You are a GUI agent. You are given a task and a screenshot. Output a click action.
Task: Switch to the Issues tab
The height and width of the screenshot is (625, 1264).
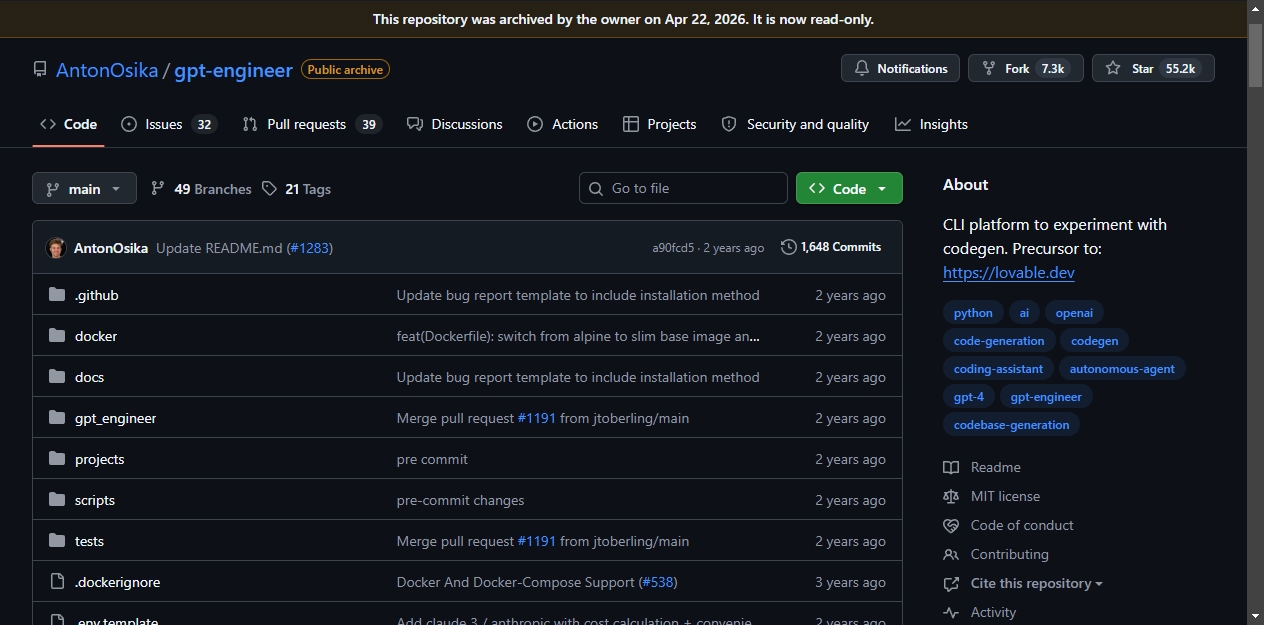click(x=168, y=124)
